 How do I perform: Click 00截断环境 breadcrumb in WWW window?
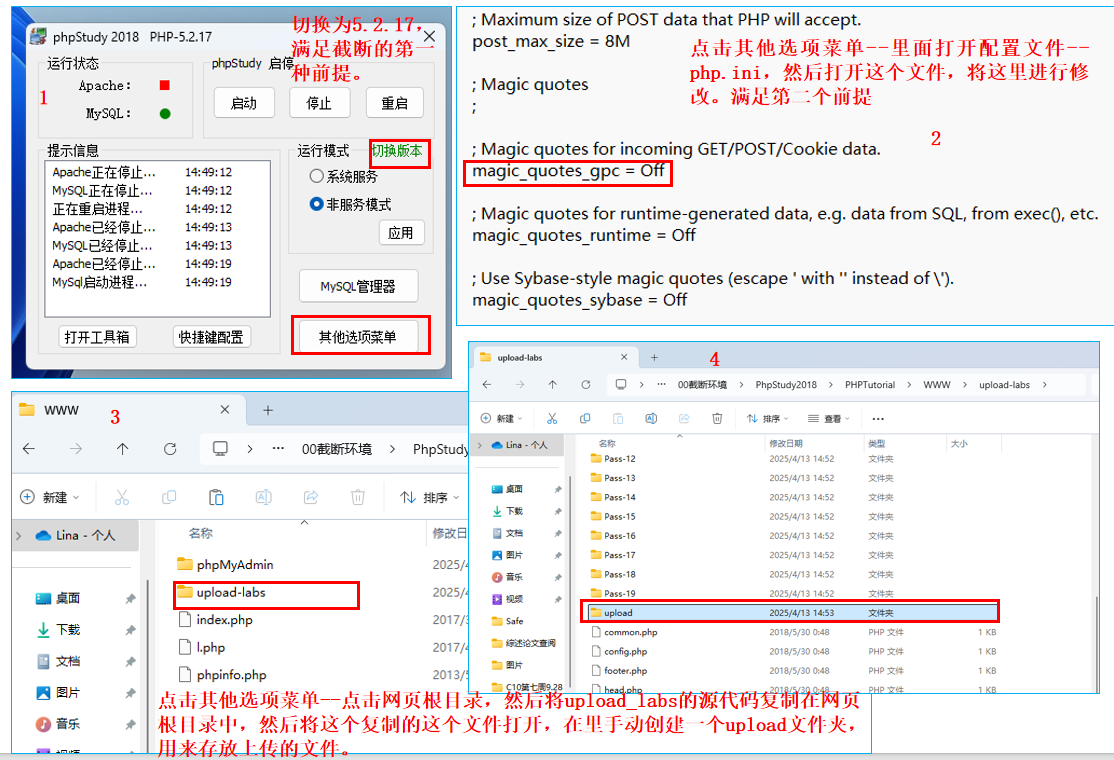(337, 449)
